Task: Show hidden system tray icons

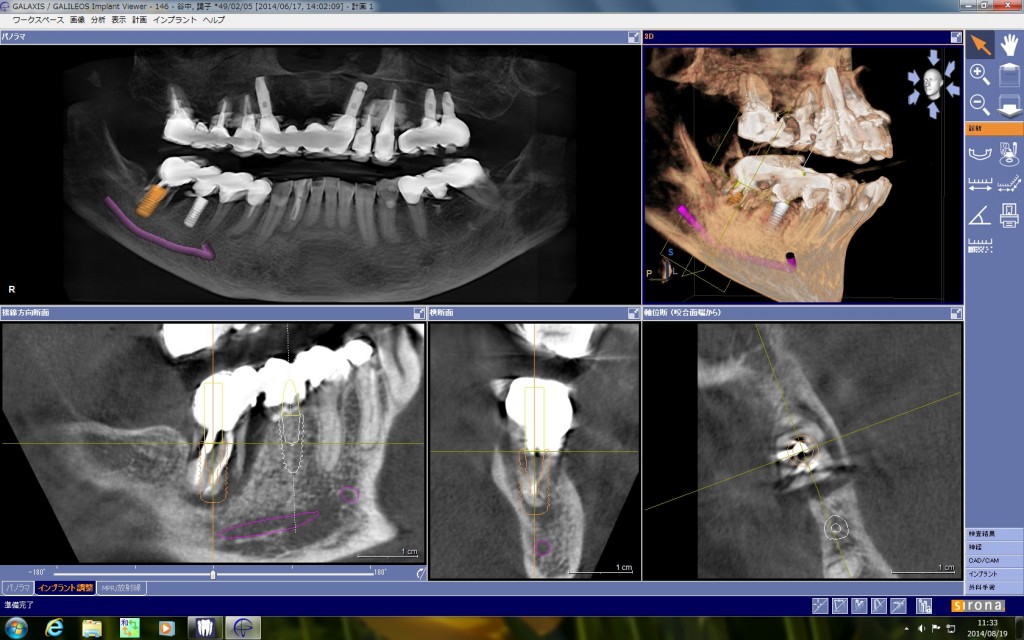Action: [906, 629]
